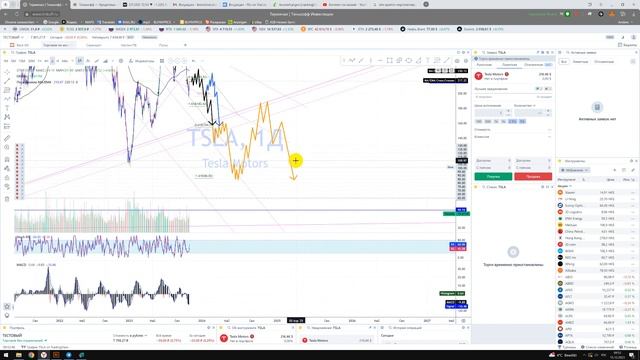This screenshot has width=640, height=360.
Task: Filter active orders by Отложенные
Action: (604, 62)
